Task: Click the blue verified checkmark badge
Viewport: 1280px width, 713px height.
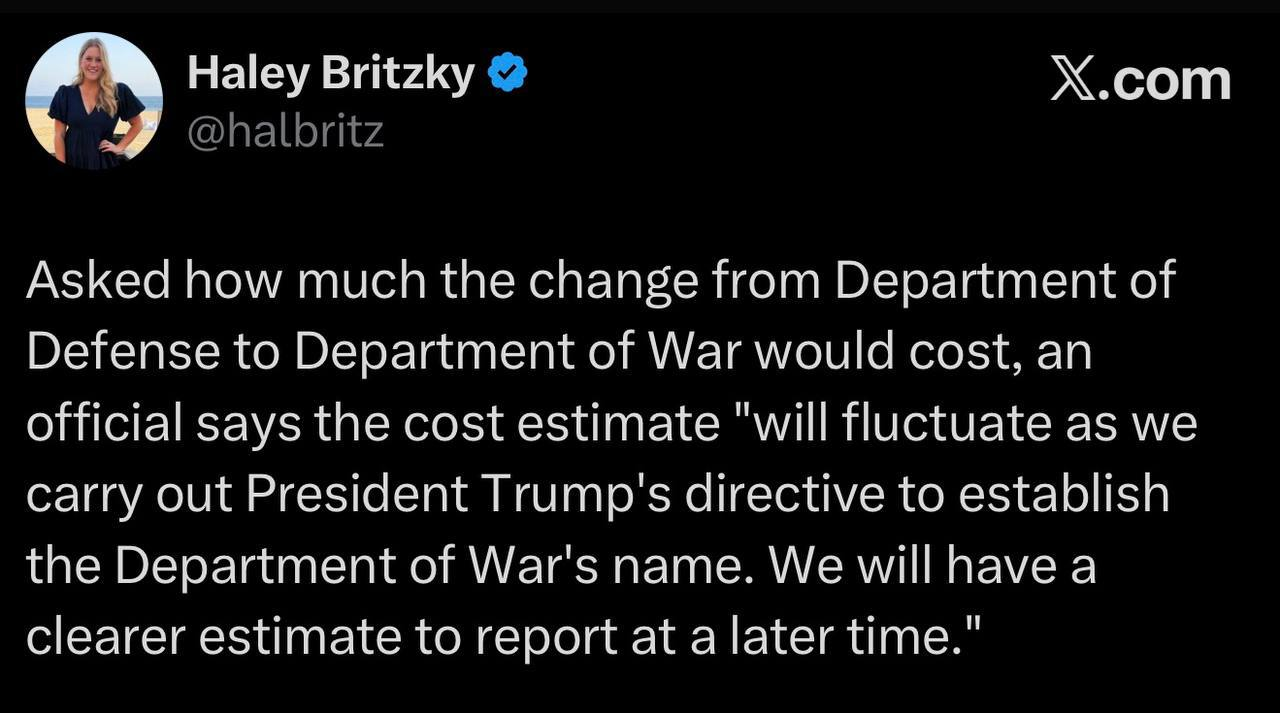Action: point(507,73)
